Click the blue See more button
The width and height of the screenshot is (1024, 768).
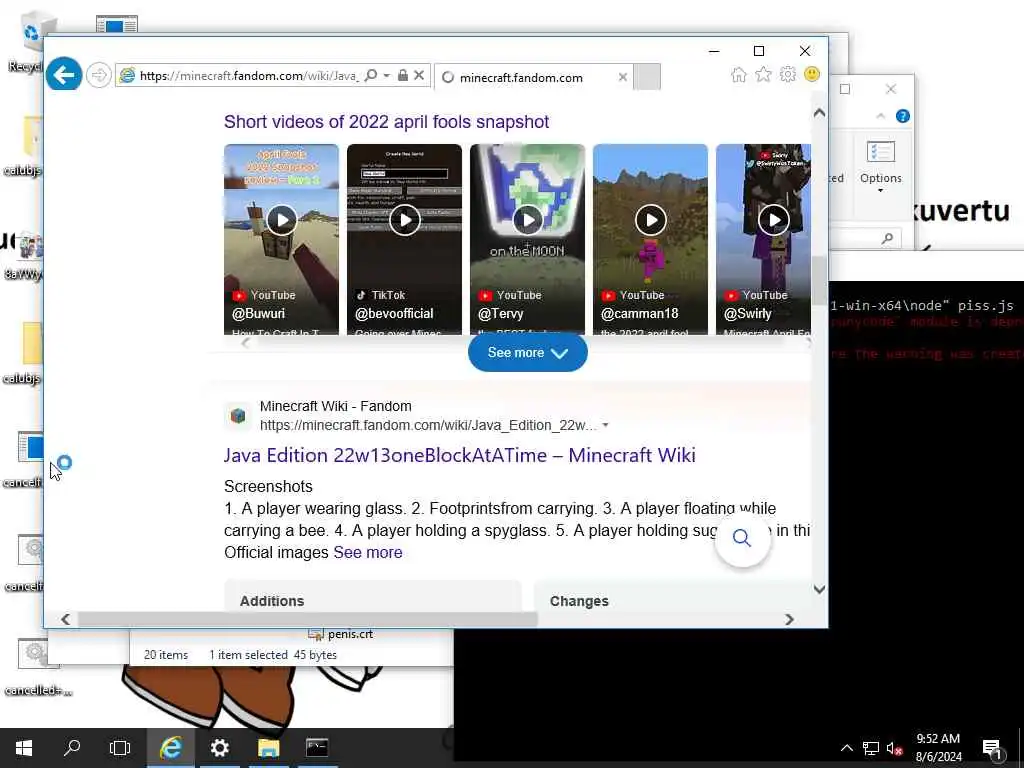(x=528, y=353)
